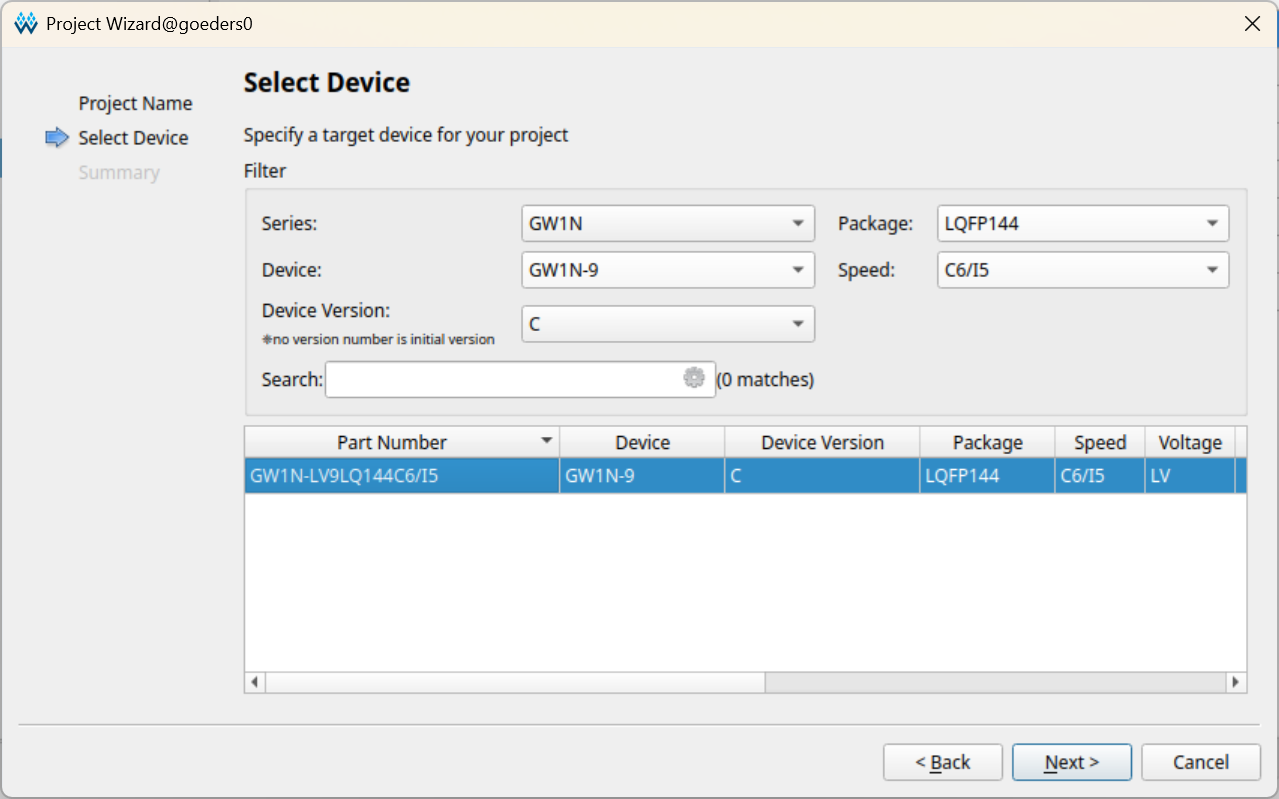Go to the next wizard page
This screenshot has height=799, width=1279.
click(x=1072, y=762)
